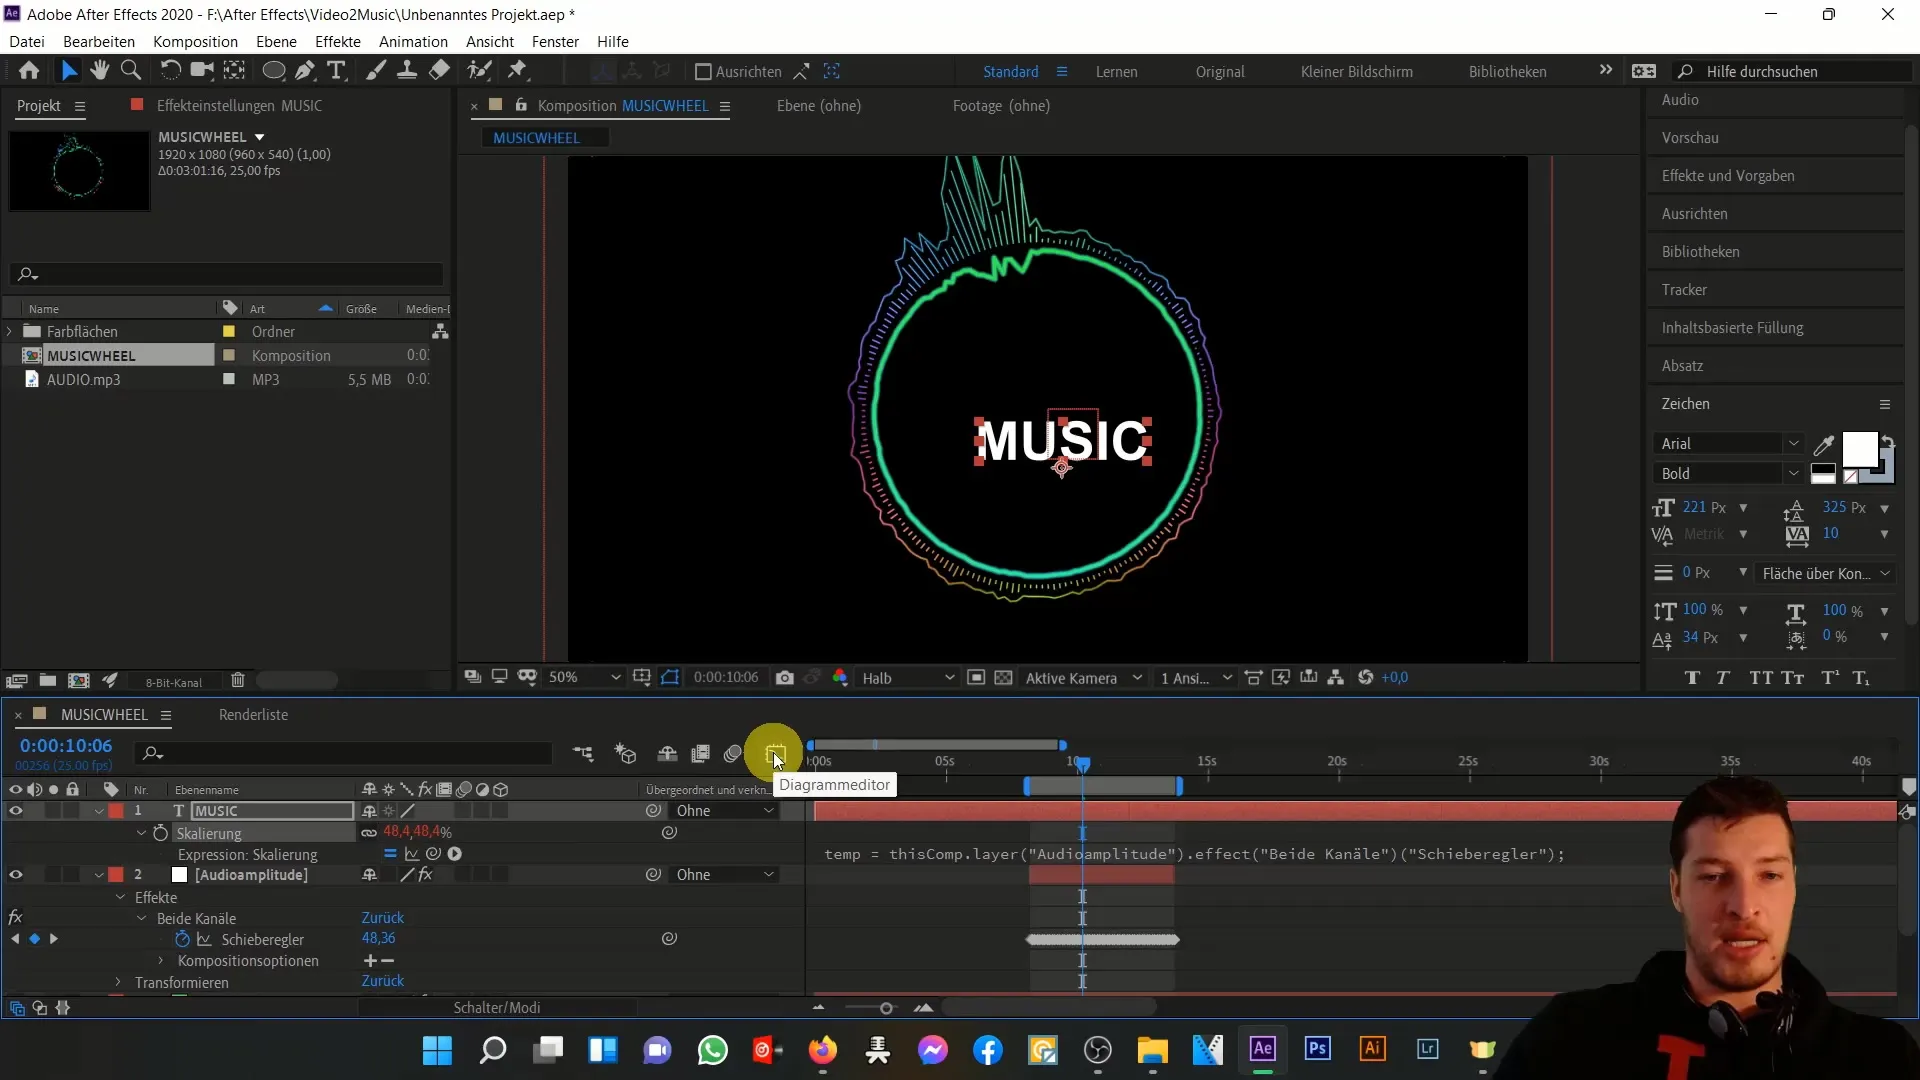Select the Puppet Pin tool
This screenshot has height=1080, width=1920.
coord(517,71)
